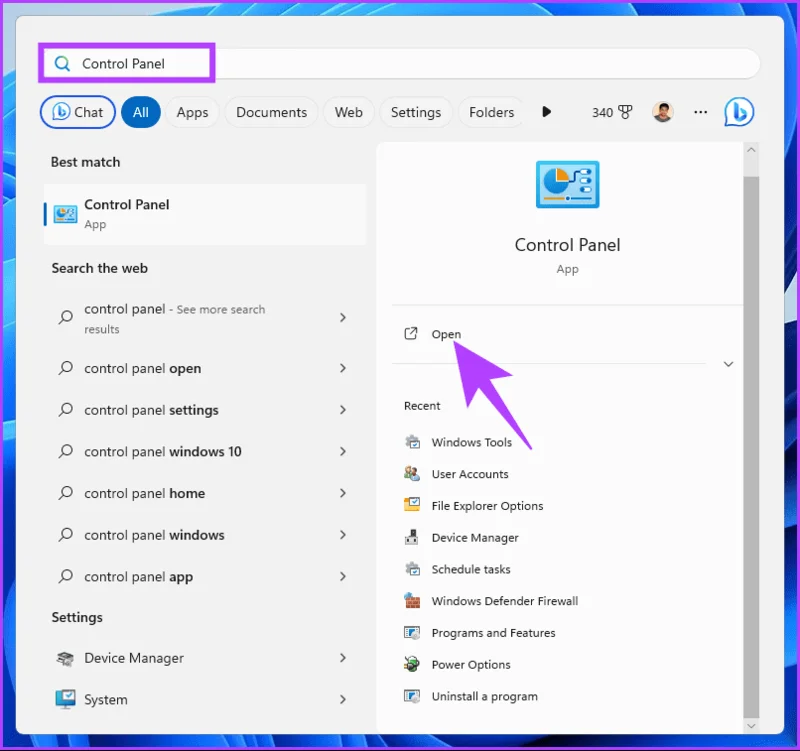Click the Control Panel search input field
800x751 pixels.
[400, 63]
